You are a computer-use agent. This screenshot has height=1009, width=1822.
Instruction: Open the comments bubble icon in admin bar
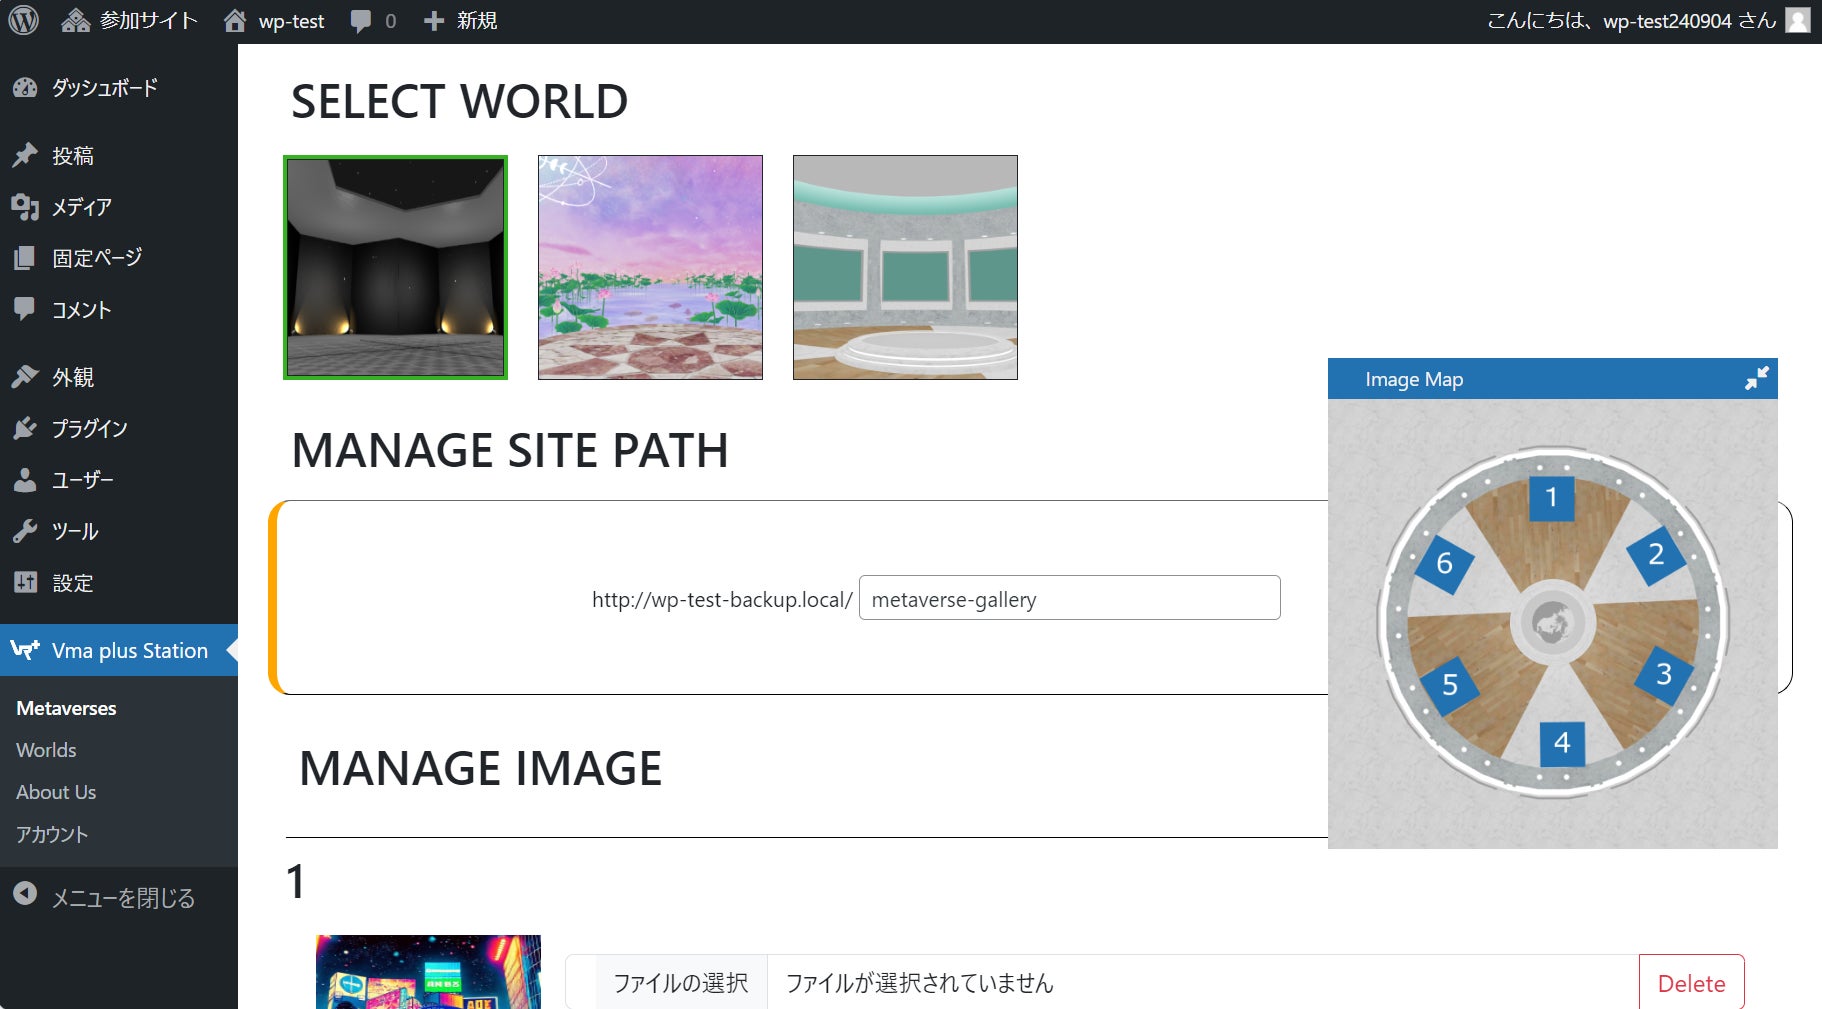361,21
